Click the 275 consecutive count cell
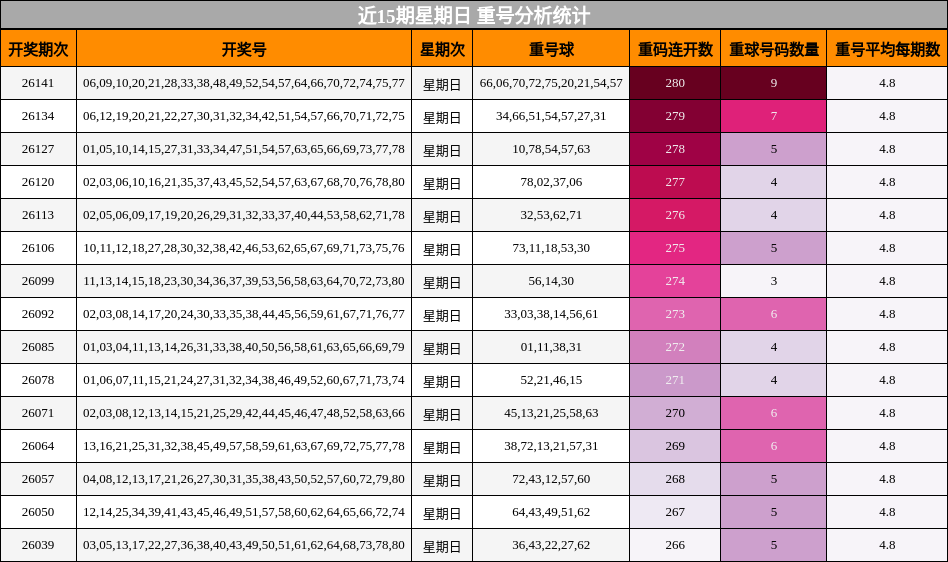This screenshot has height=562, width=948. (675, 248)
